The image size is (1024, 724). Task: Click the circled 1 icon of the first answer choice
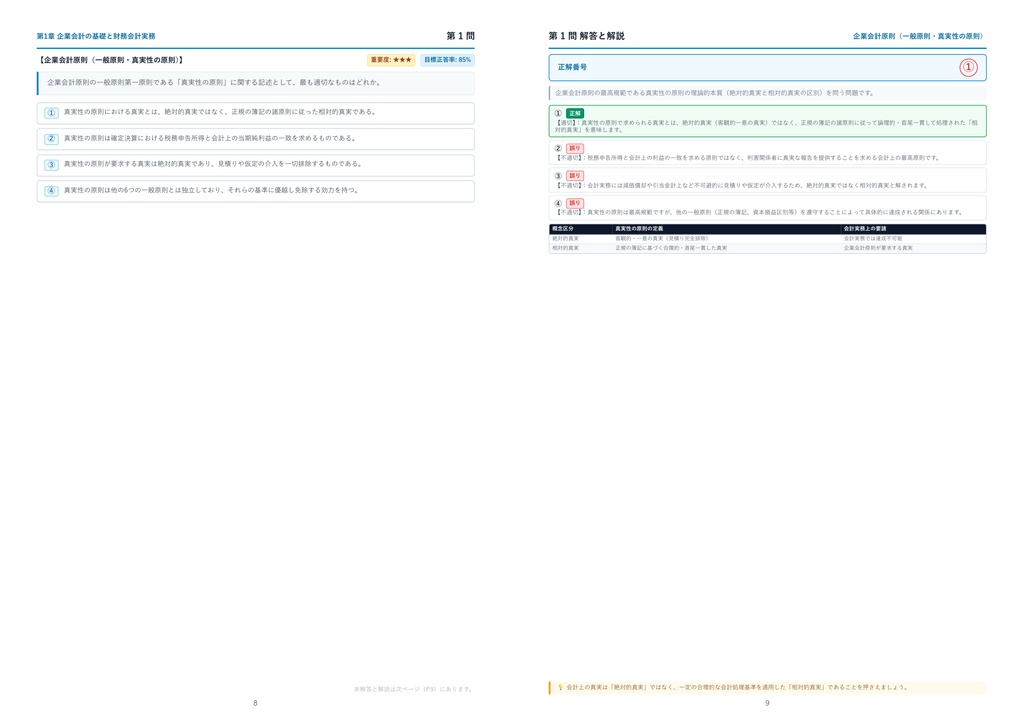click(x=51, y=113)
